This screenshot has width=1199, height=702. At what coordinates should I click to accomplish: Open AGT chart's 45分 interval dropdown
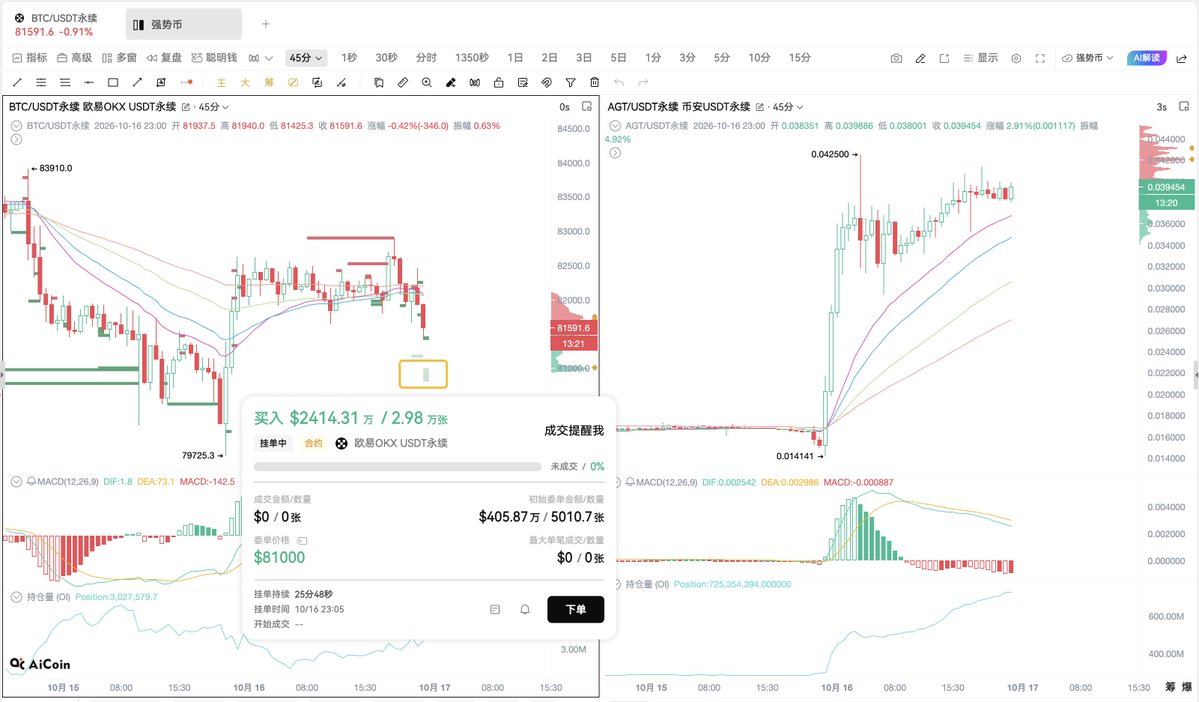pyautogui.click(x=788, y=107)
